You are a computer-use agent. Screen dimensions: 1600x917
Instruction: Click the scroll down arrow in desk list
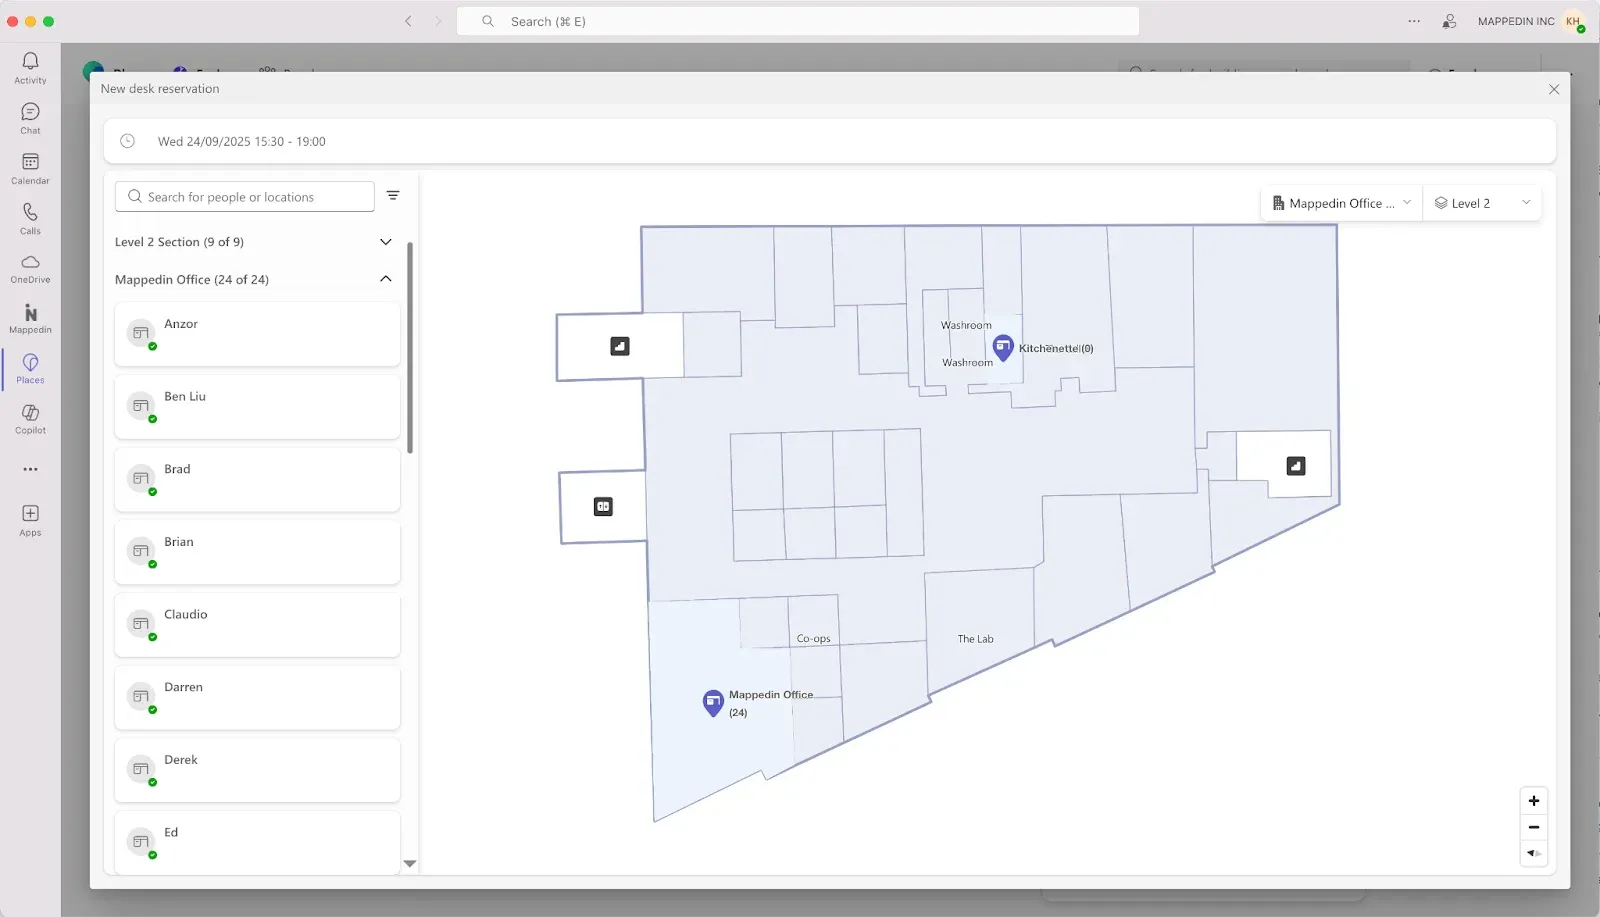409,863
